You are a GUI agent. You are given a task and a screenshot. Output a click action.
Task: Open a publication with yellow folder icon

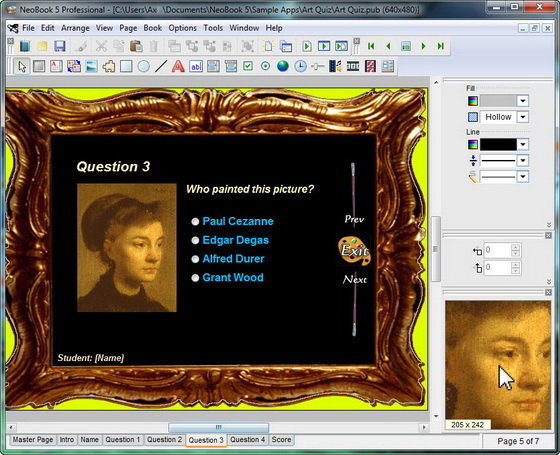pyautogui.click(x=42, y=46)
